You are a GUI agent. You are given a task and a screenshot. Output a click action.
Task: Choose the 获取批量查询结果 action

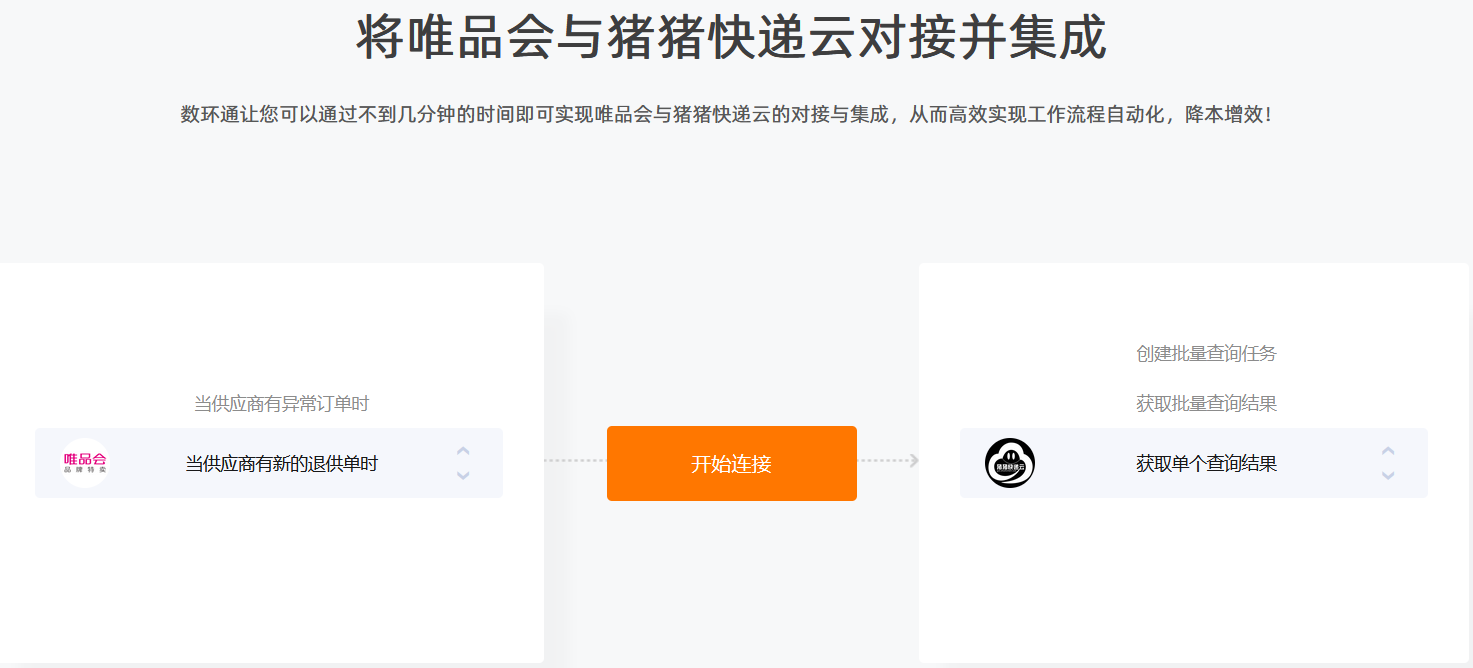click(x=1206, y=404)
